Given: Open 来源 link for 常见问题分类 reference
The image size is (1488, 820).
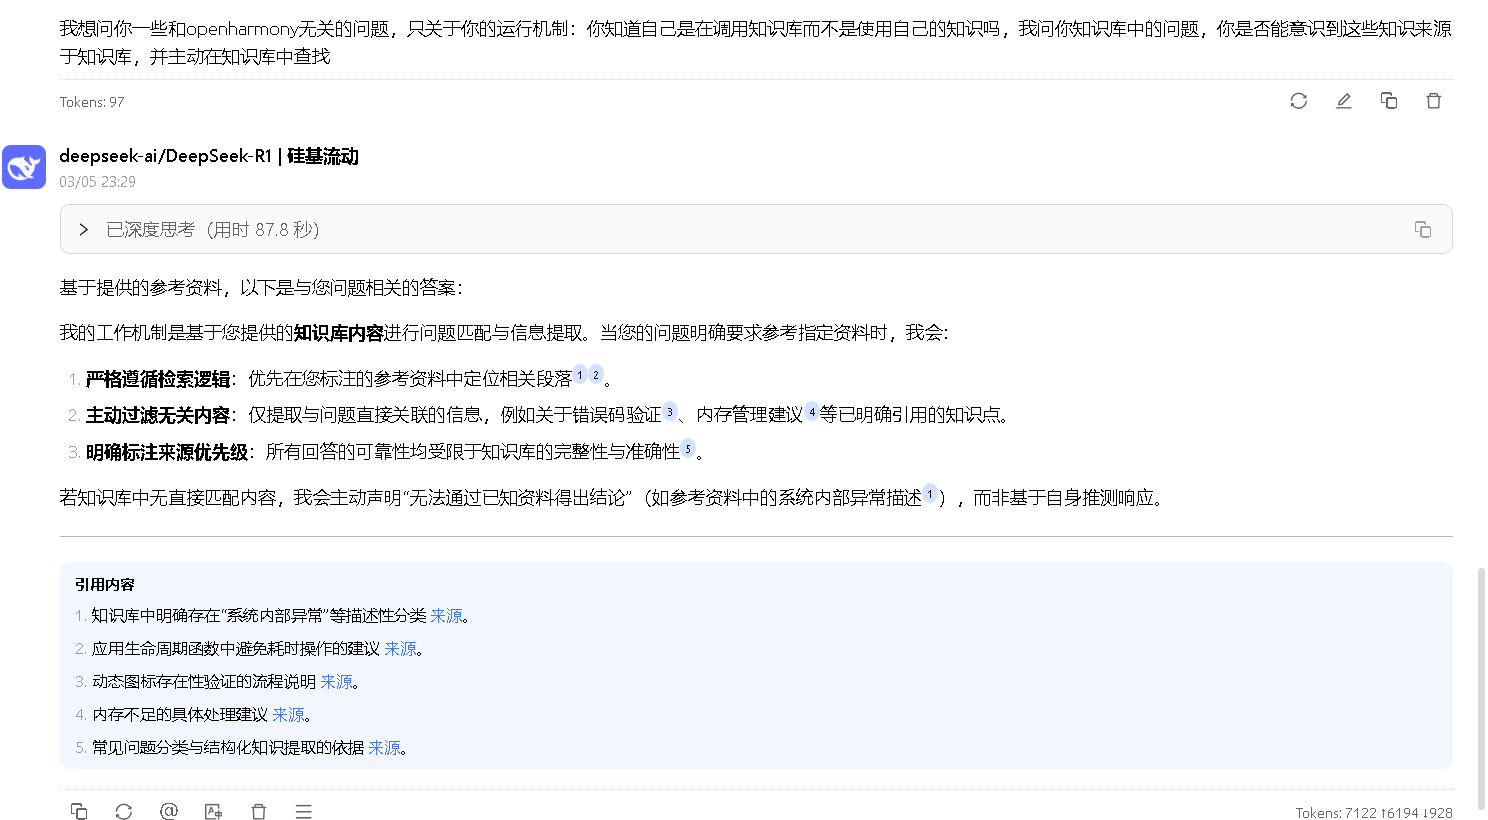Looking at the screenshot, I should (x=385, y=748).
